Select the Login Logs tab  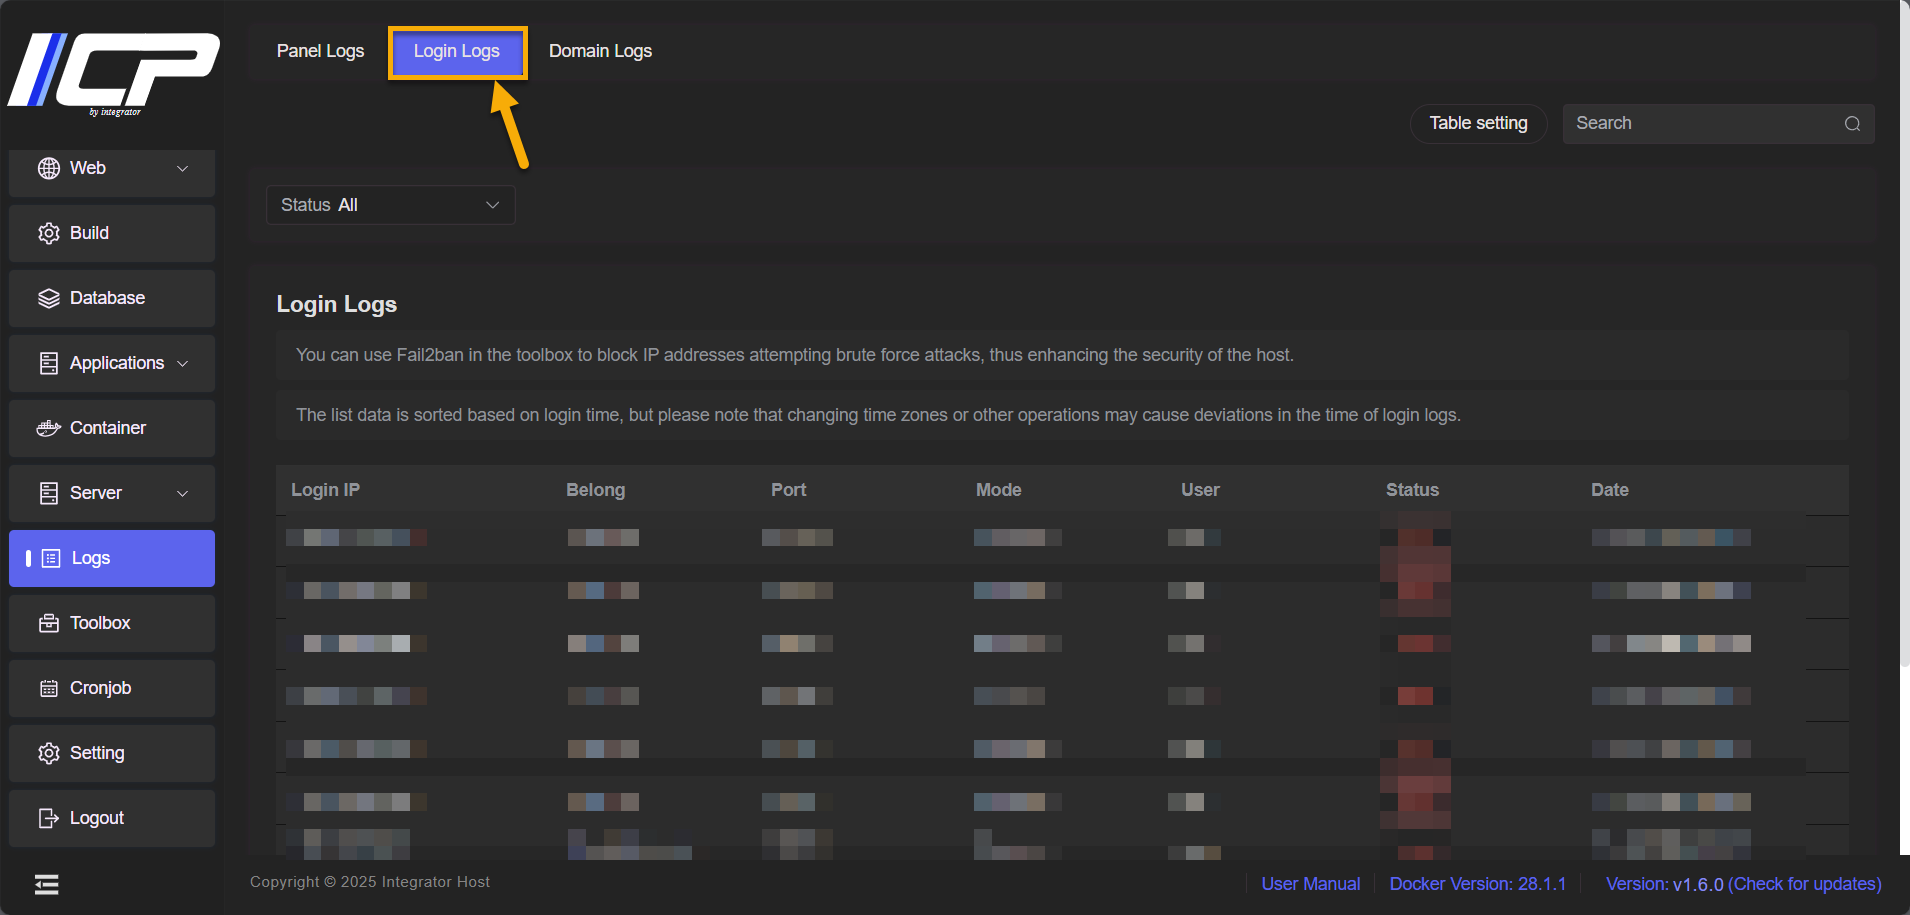(457, 52)
